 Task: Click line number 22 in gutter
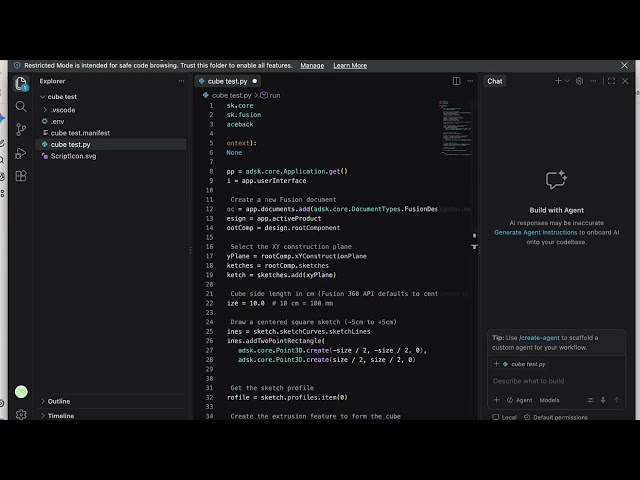[209, 303]
